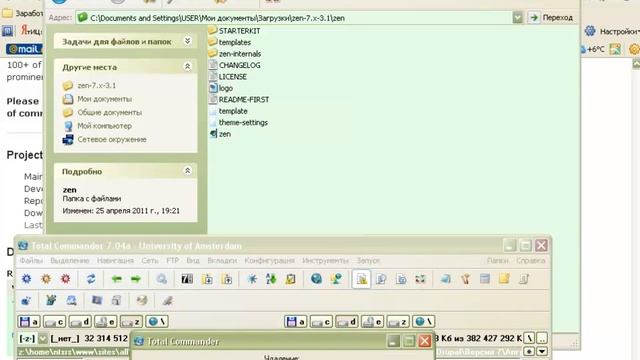The image size is (640, 360).
Task: Open drive e in left Total Commander panel
Action: [x=106, y=322]
